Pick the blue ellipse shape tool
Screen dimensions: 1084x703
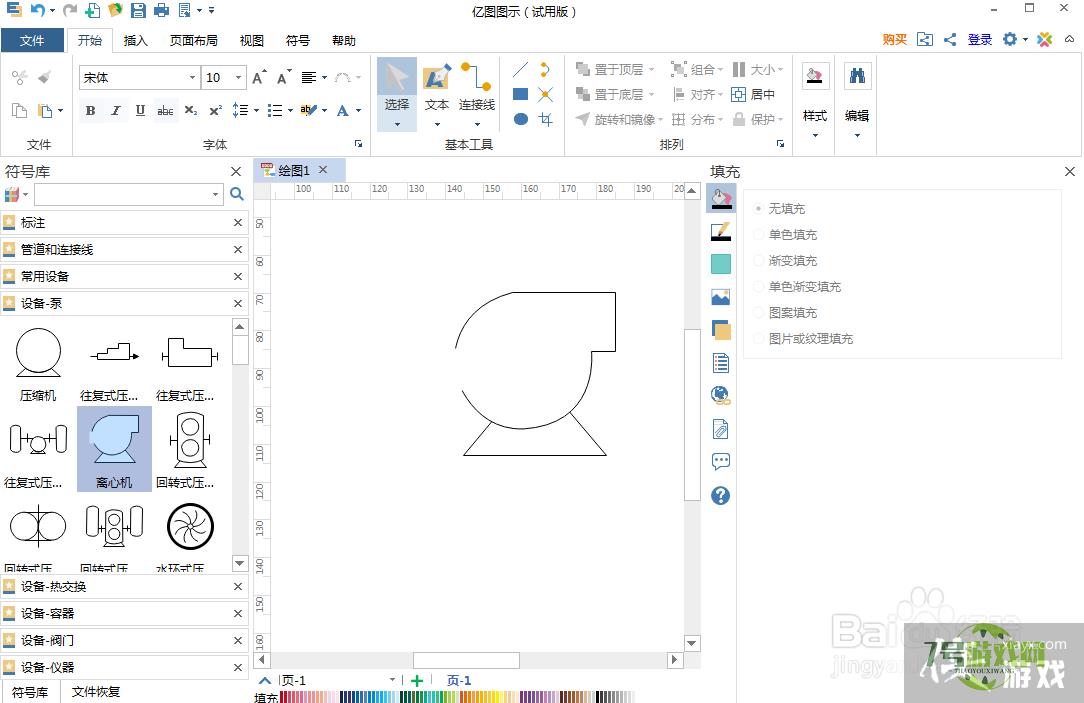[x=521, y=119]
